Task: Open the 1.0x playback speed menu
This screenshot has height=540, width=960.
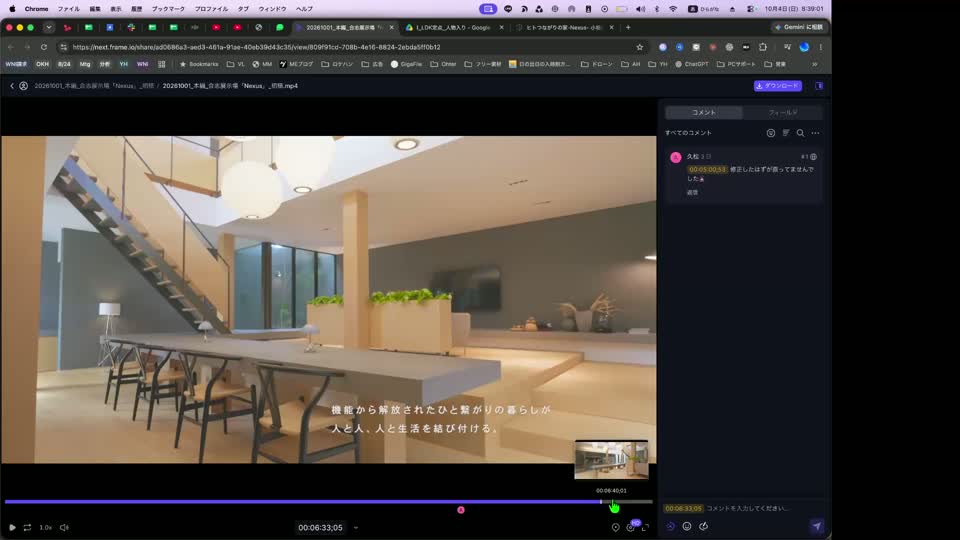Action: tap(46, 527)
